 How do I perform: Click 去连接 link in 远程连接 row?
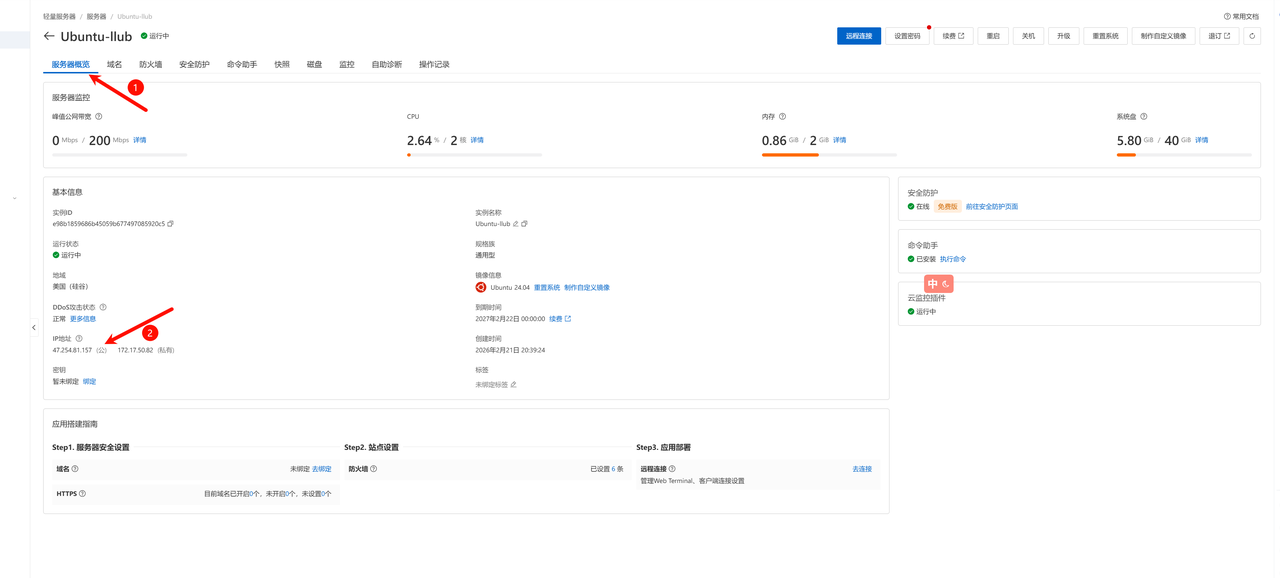click(862, 469)
